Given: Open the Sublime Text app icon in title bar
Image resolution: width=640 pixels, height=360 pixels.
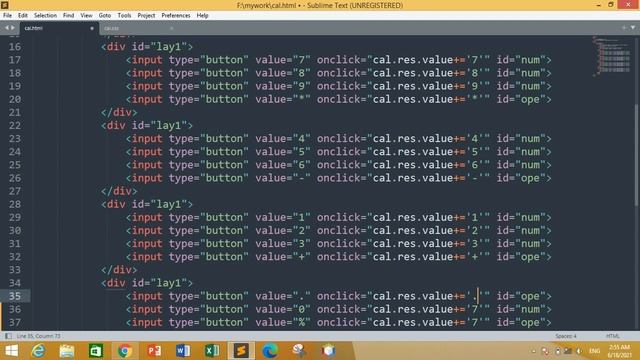Looking at the screenshot, I should click(5, 5).
